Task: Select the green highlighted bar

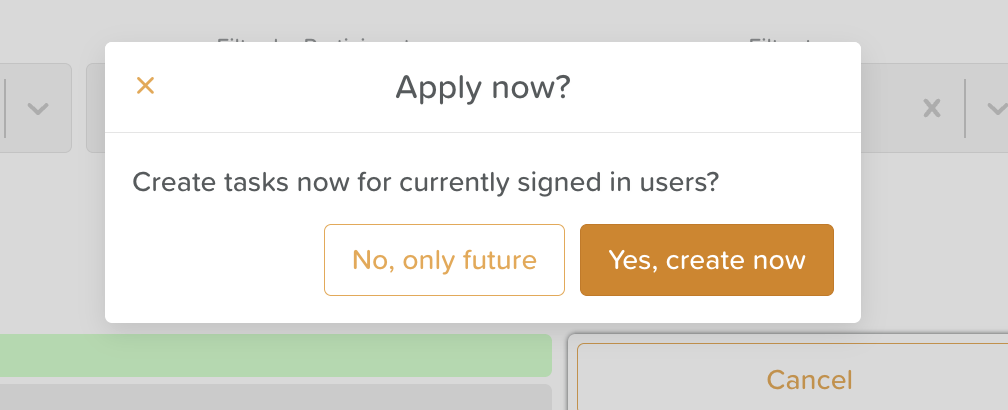Action: (x=275, y=355)
